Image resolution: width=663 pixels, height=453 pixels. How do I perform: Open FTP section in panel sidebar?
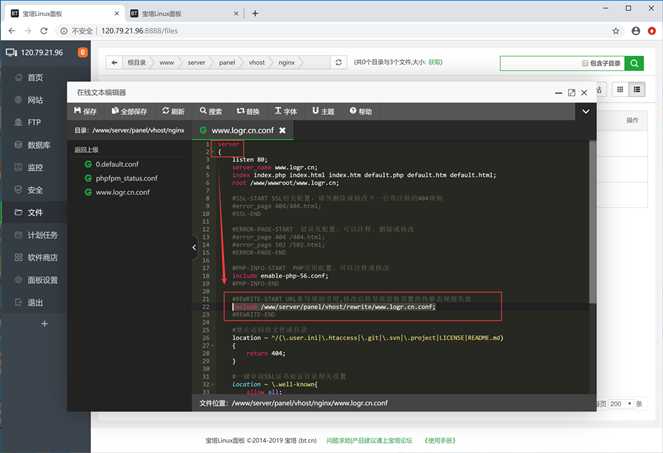[34, 122]
